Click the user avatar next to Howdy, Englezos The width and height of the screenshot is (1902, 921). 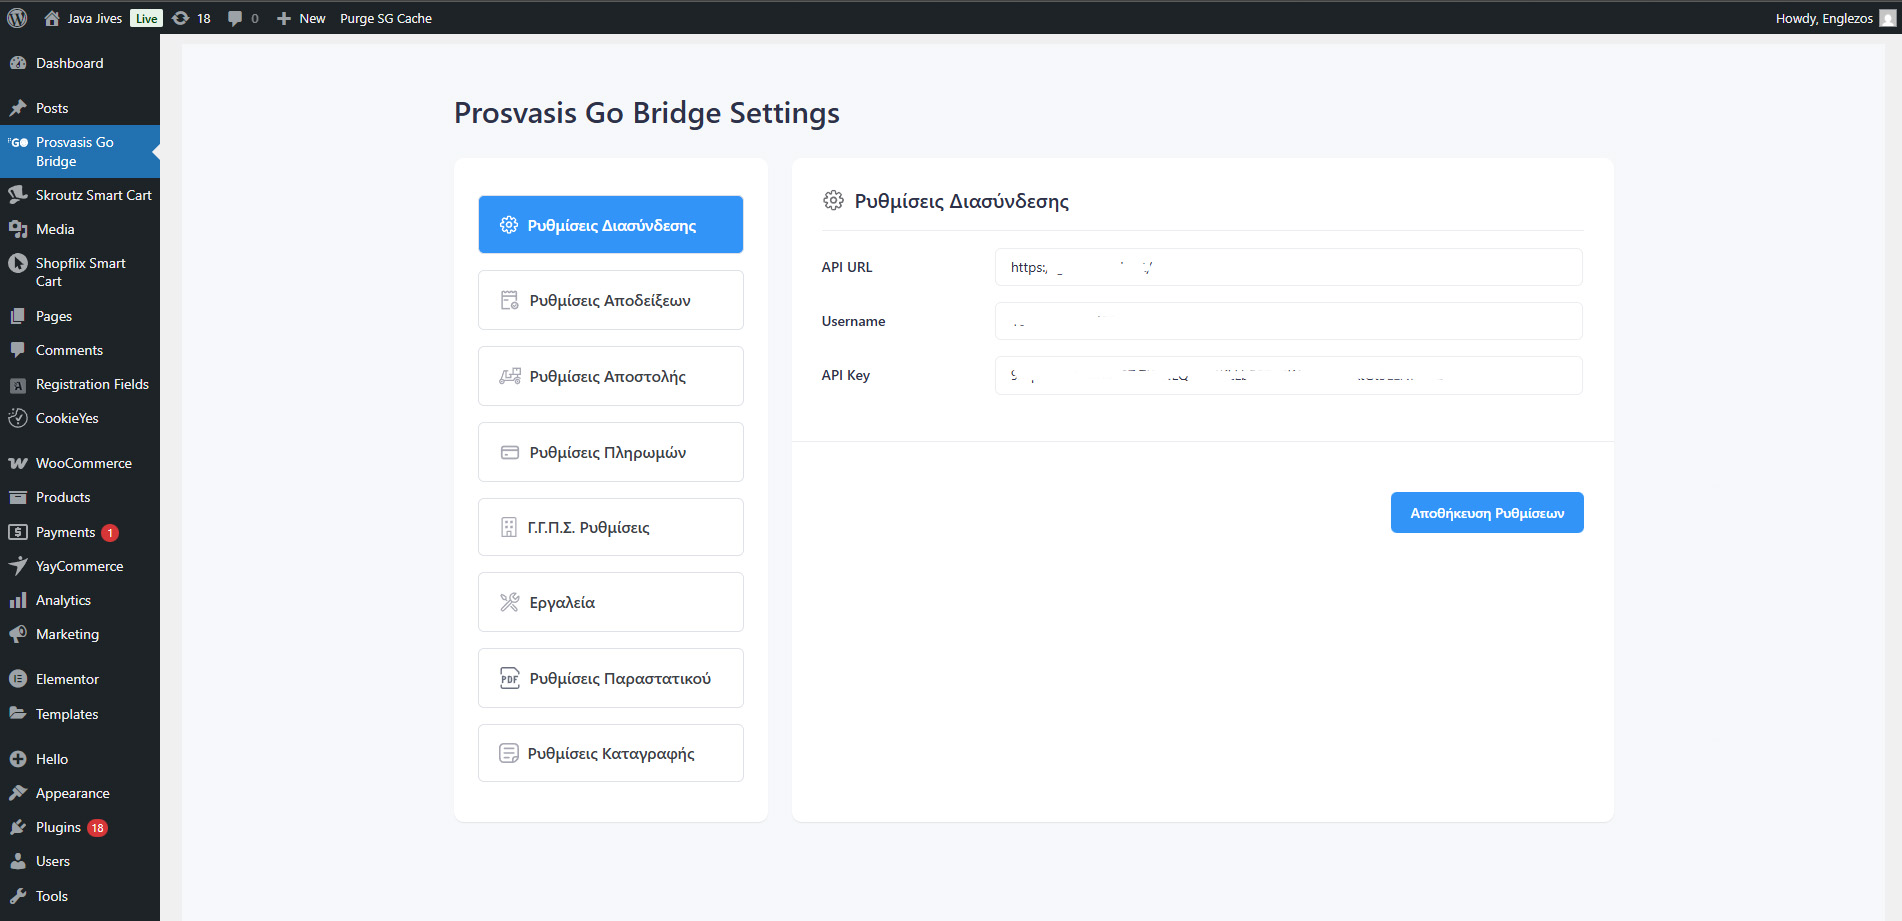tap(1887, 18)
